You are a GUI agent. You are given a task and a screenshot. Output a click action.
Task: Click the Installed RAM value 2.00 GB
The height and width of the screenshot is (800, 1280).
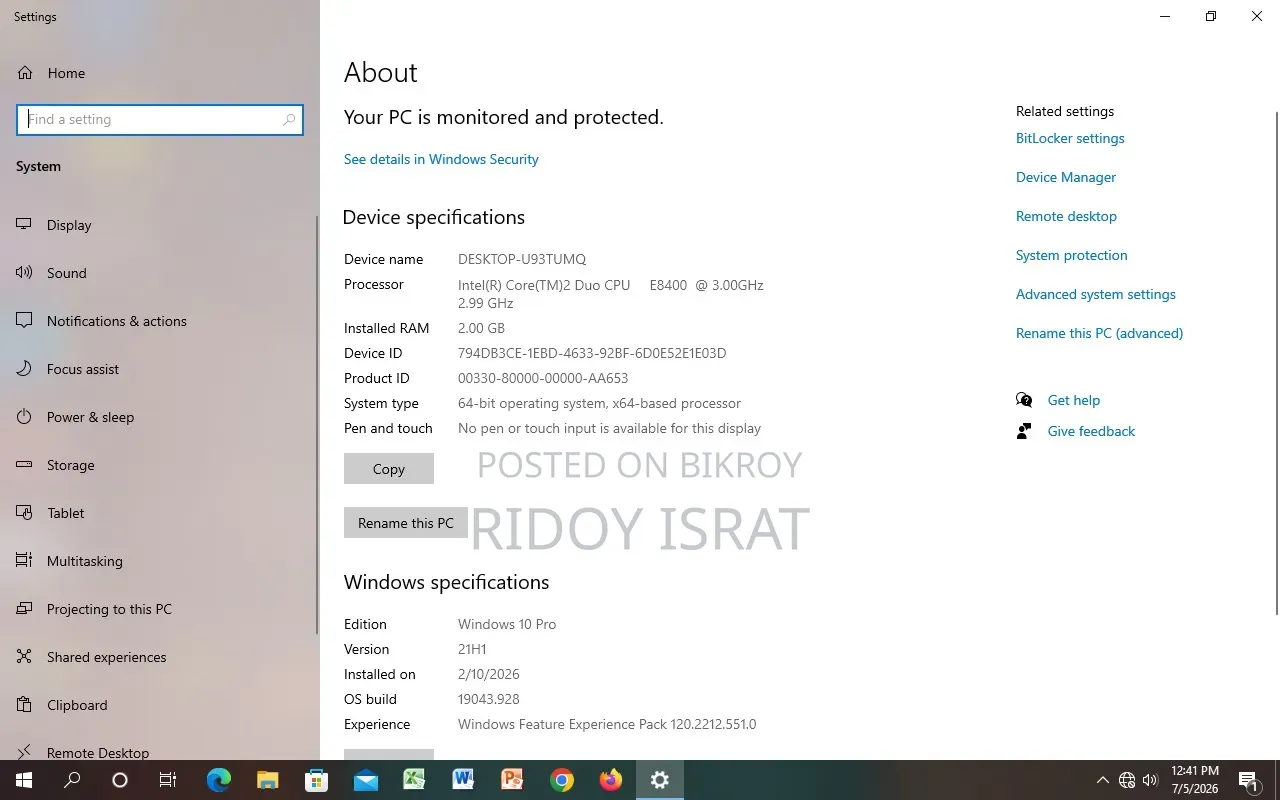click(x=481, y=328)
